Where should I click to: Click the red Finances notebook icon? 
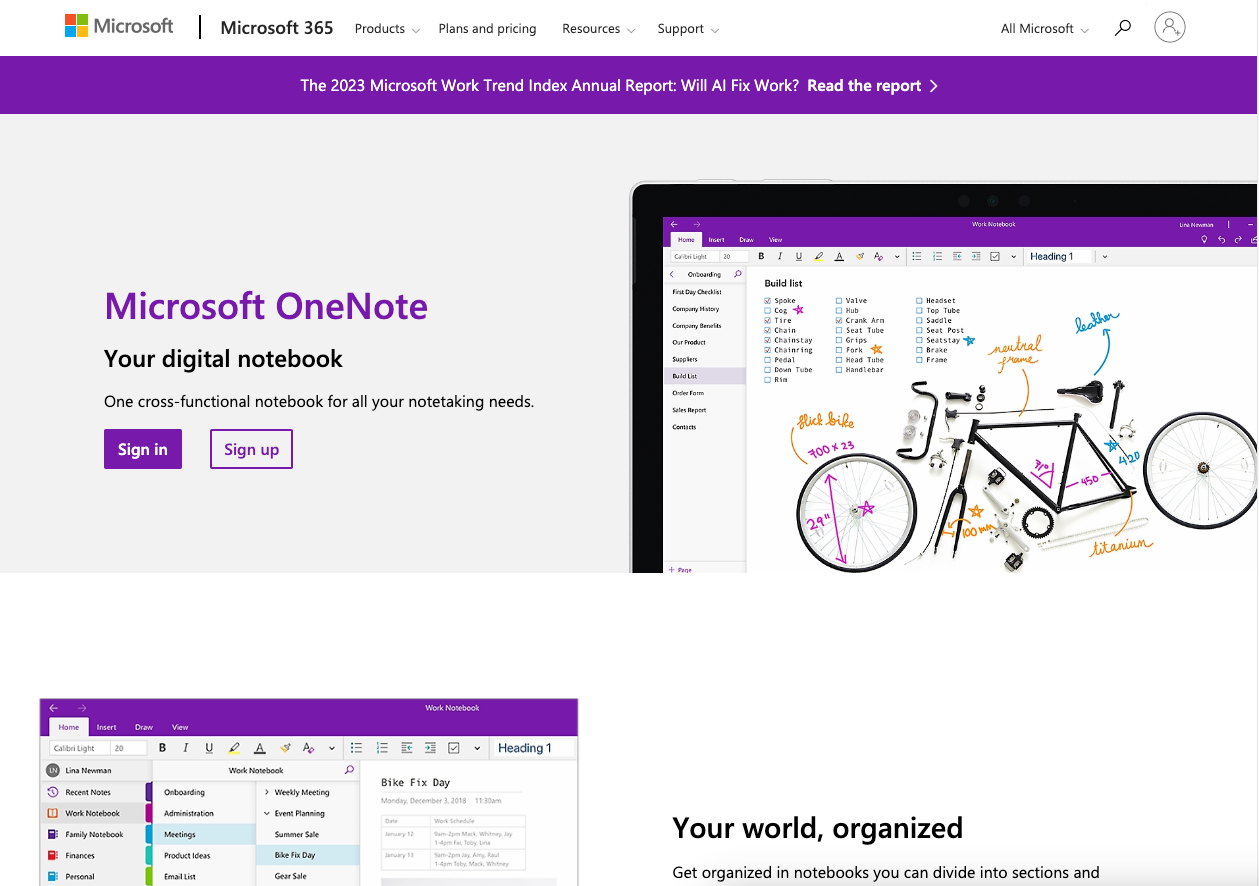53,856
